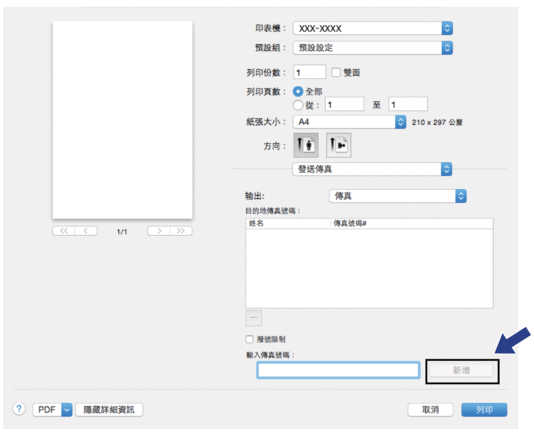The image size is (534, 435).
Task: Go to previous preview page
Action: coord(86,231)
